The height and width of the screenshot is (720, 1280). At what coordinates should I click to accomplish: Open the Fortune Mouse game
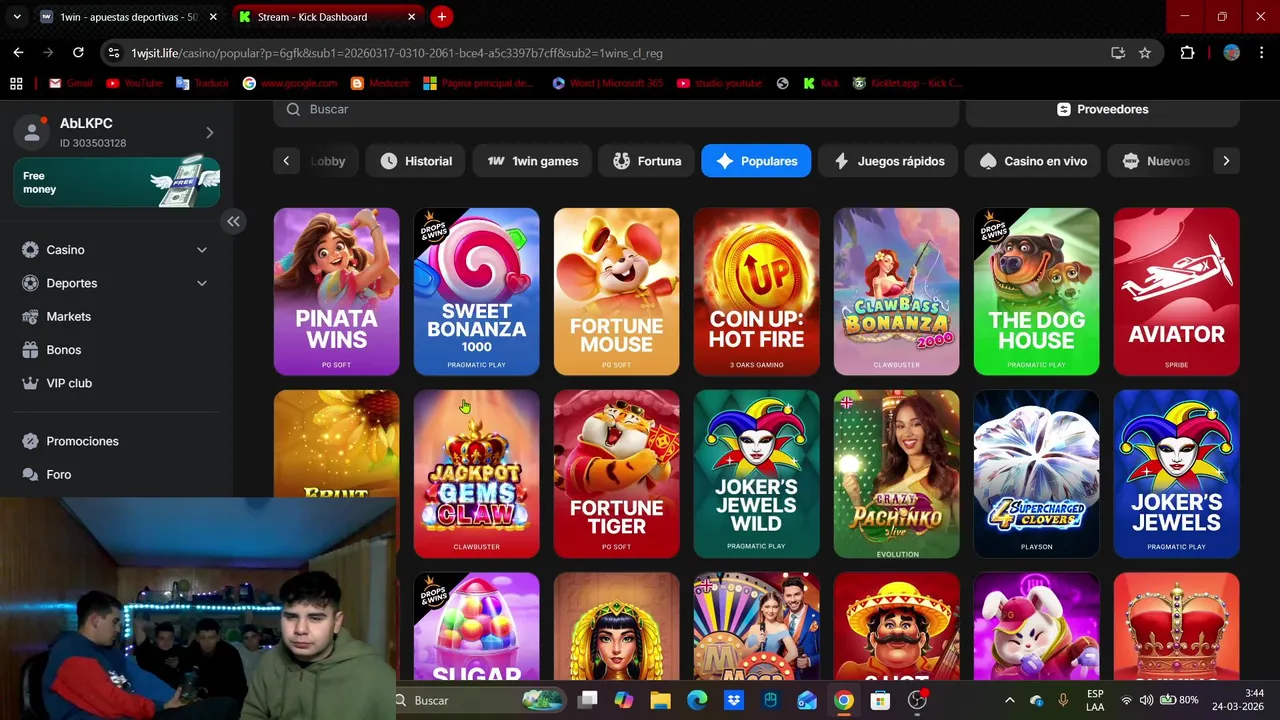click(x=616, y=292)
